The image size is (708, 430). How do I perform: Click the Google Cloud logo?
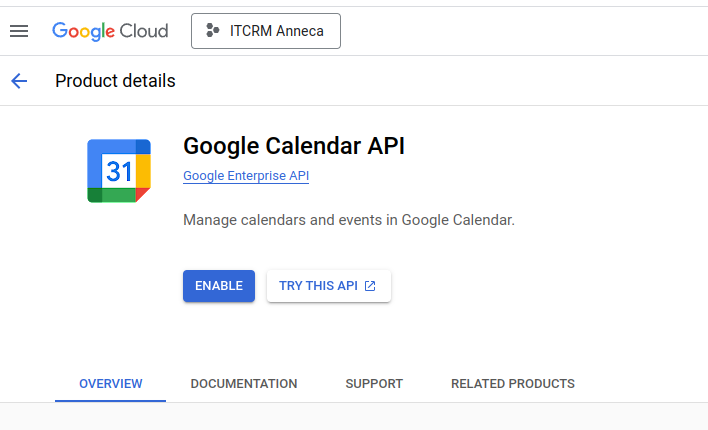pyautogui.click(x=110, y=31)
